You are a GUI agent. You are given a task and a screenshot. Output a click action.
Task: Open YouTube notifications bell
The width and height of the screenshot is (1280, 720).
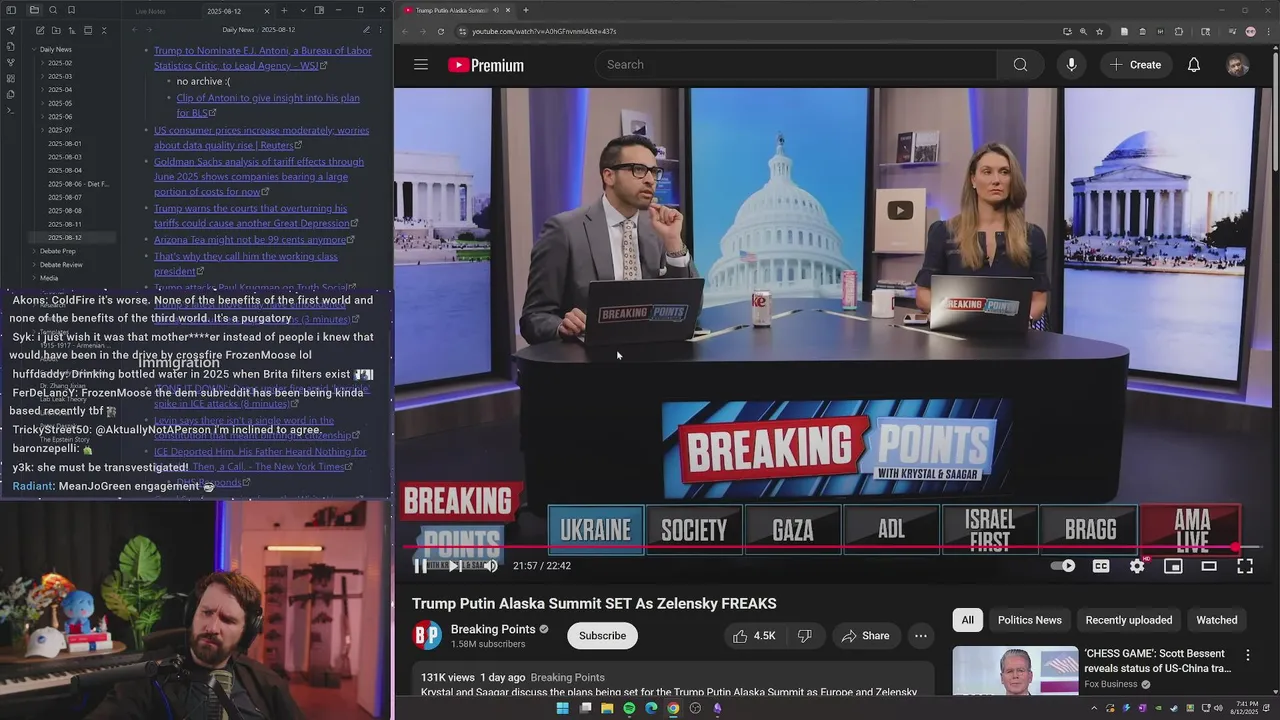[x=1194, y=65]
